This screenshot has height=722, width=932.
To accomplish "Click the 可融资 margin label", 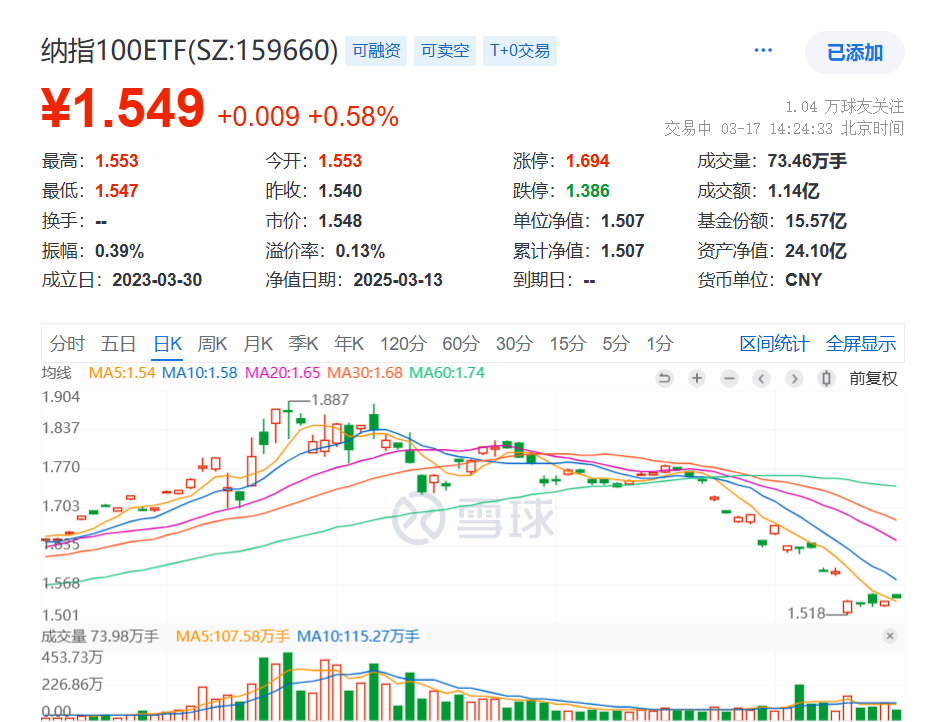I will point(375,50).
